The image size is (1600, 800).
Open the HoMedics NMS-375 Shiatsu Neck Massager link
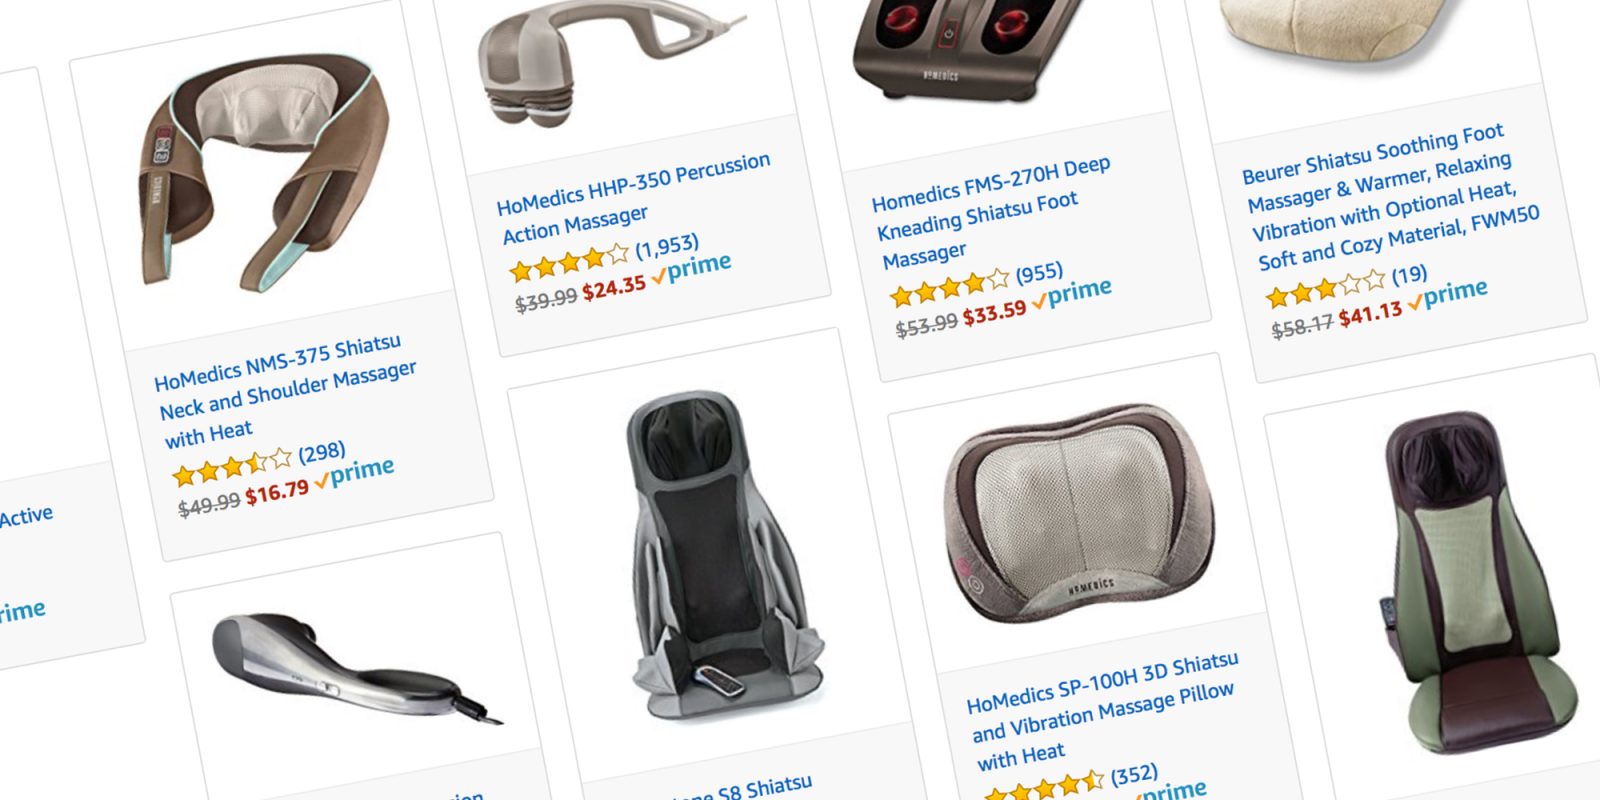286,391
